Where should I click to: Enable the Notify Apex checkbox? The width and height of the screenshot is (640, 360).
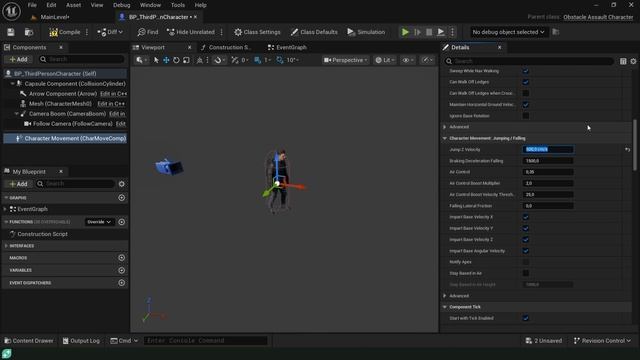coord(526,262)
